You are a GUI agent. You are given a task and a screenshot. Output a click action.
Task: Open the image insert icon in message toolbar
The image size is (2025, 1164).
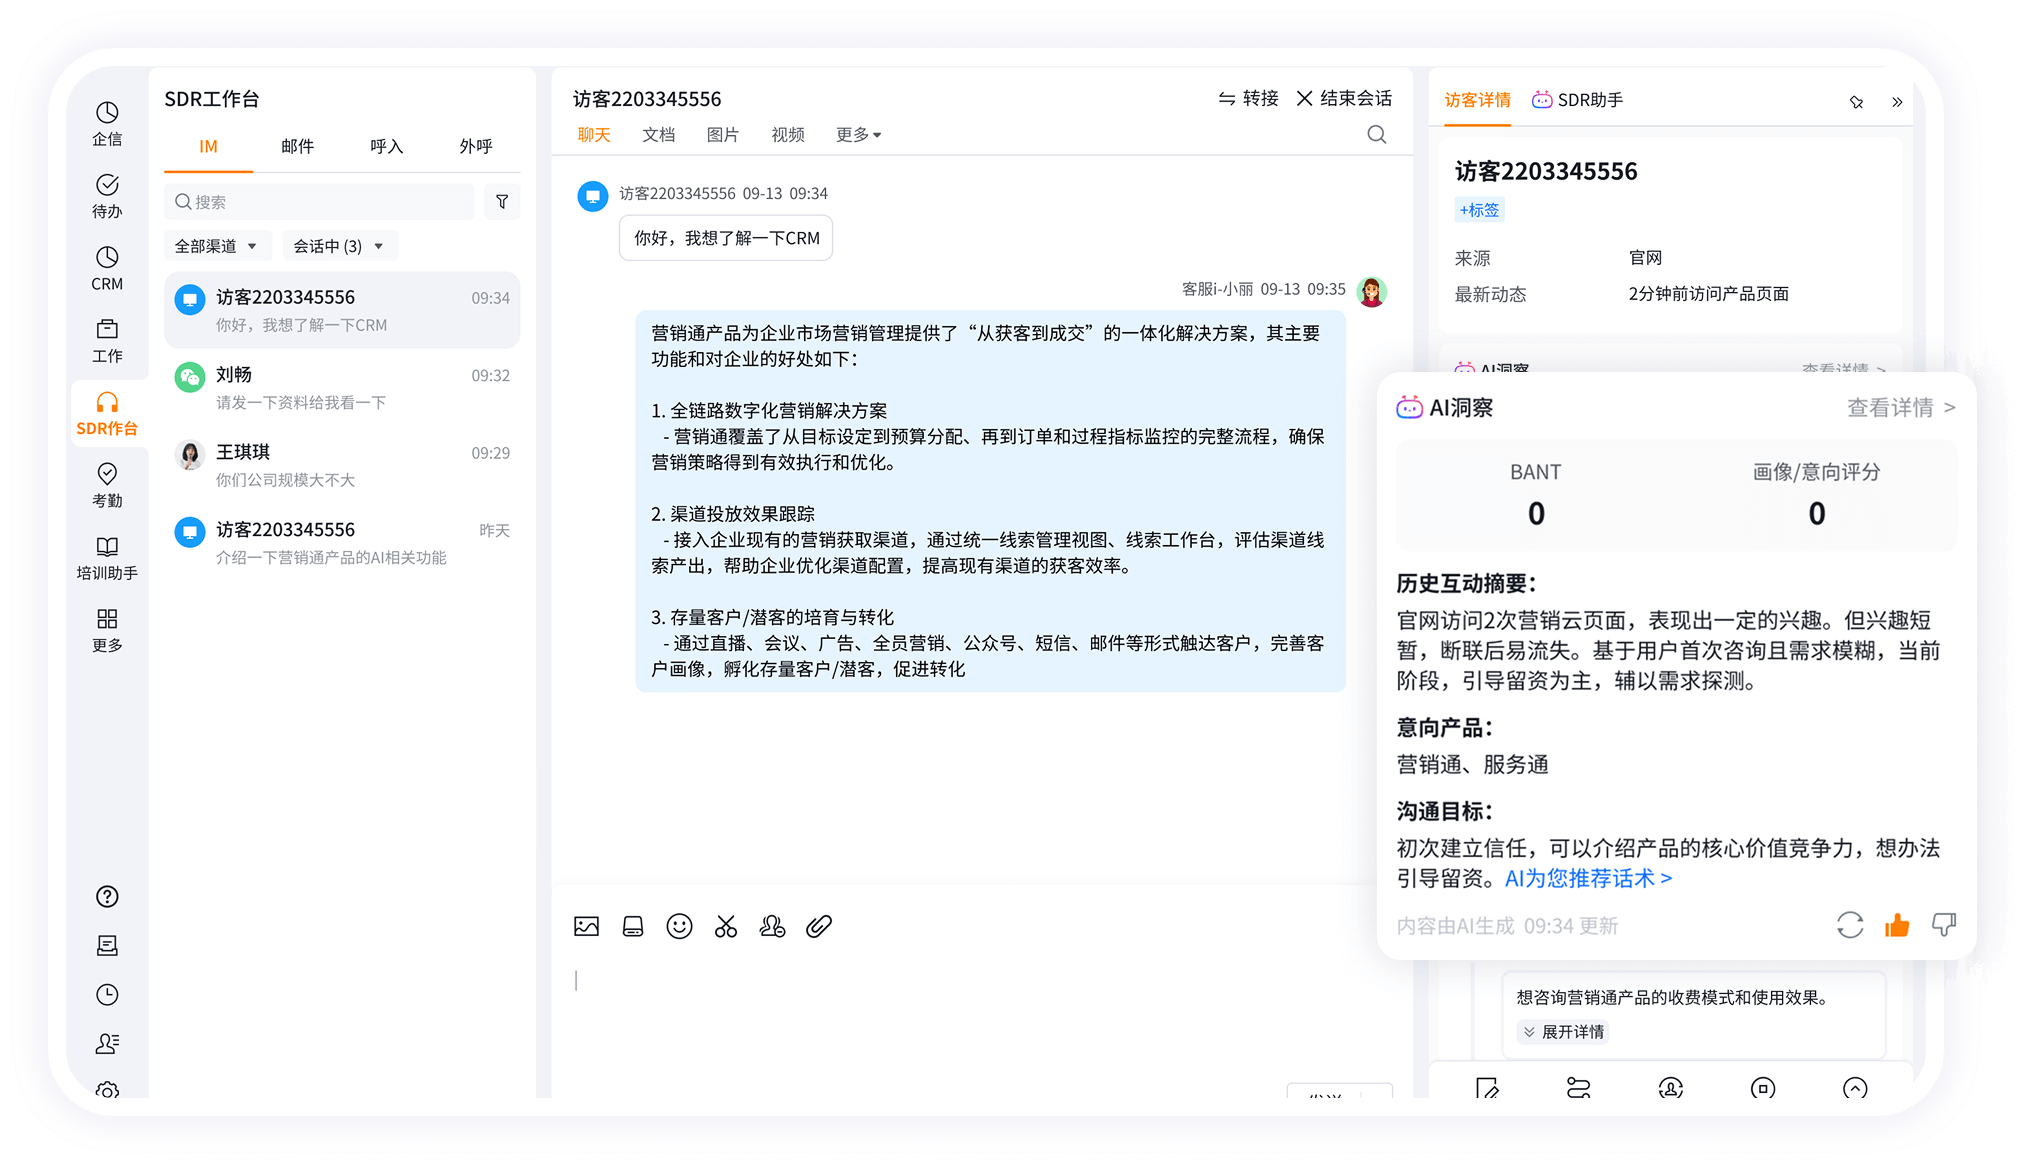pyautogui.click(x=586, y=926)
